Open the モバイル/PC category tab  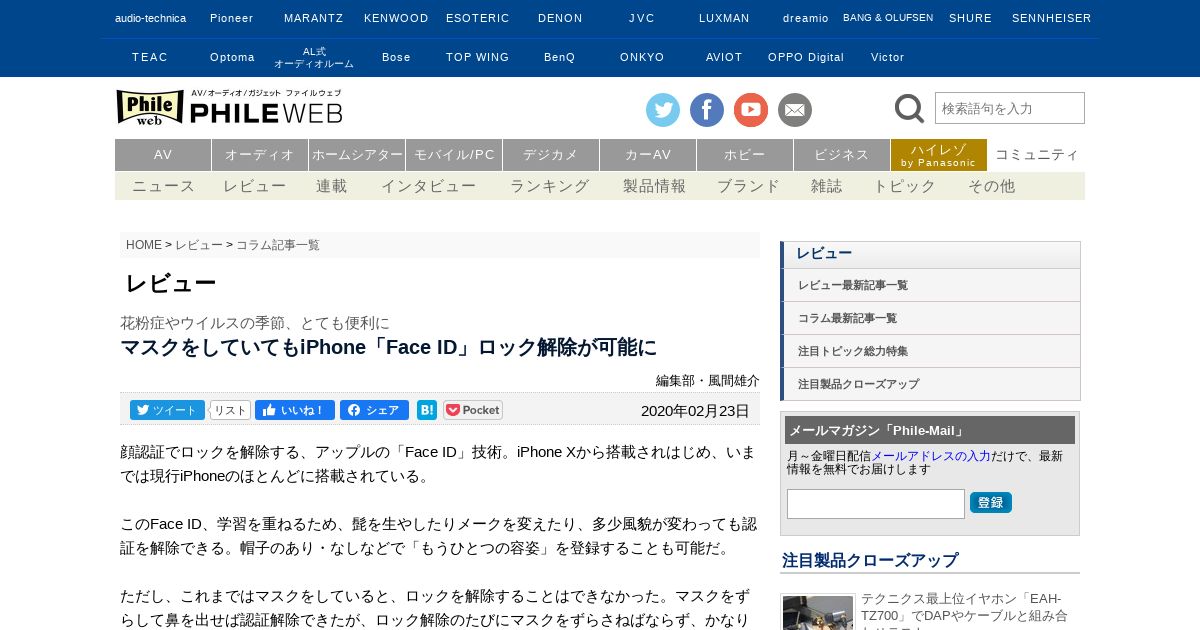[x=454, y=155]
